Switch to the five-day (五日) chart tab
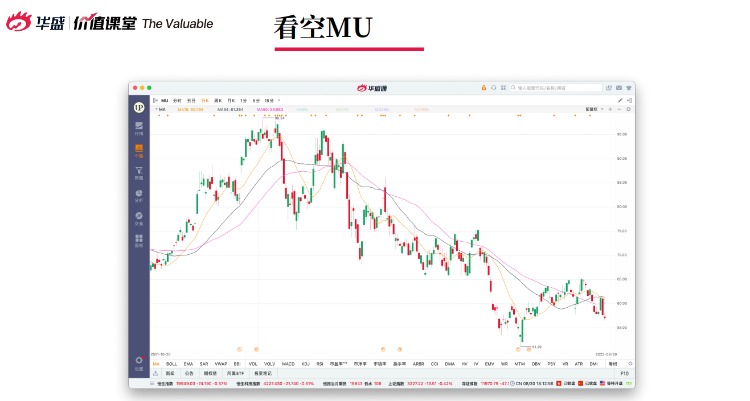Screen dimensions: 750x401 [x=191, y=100]
